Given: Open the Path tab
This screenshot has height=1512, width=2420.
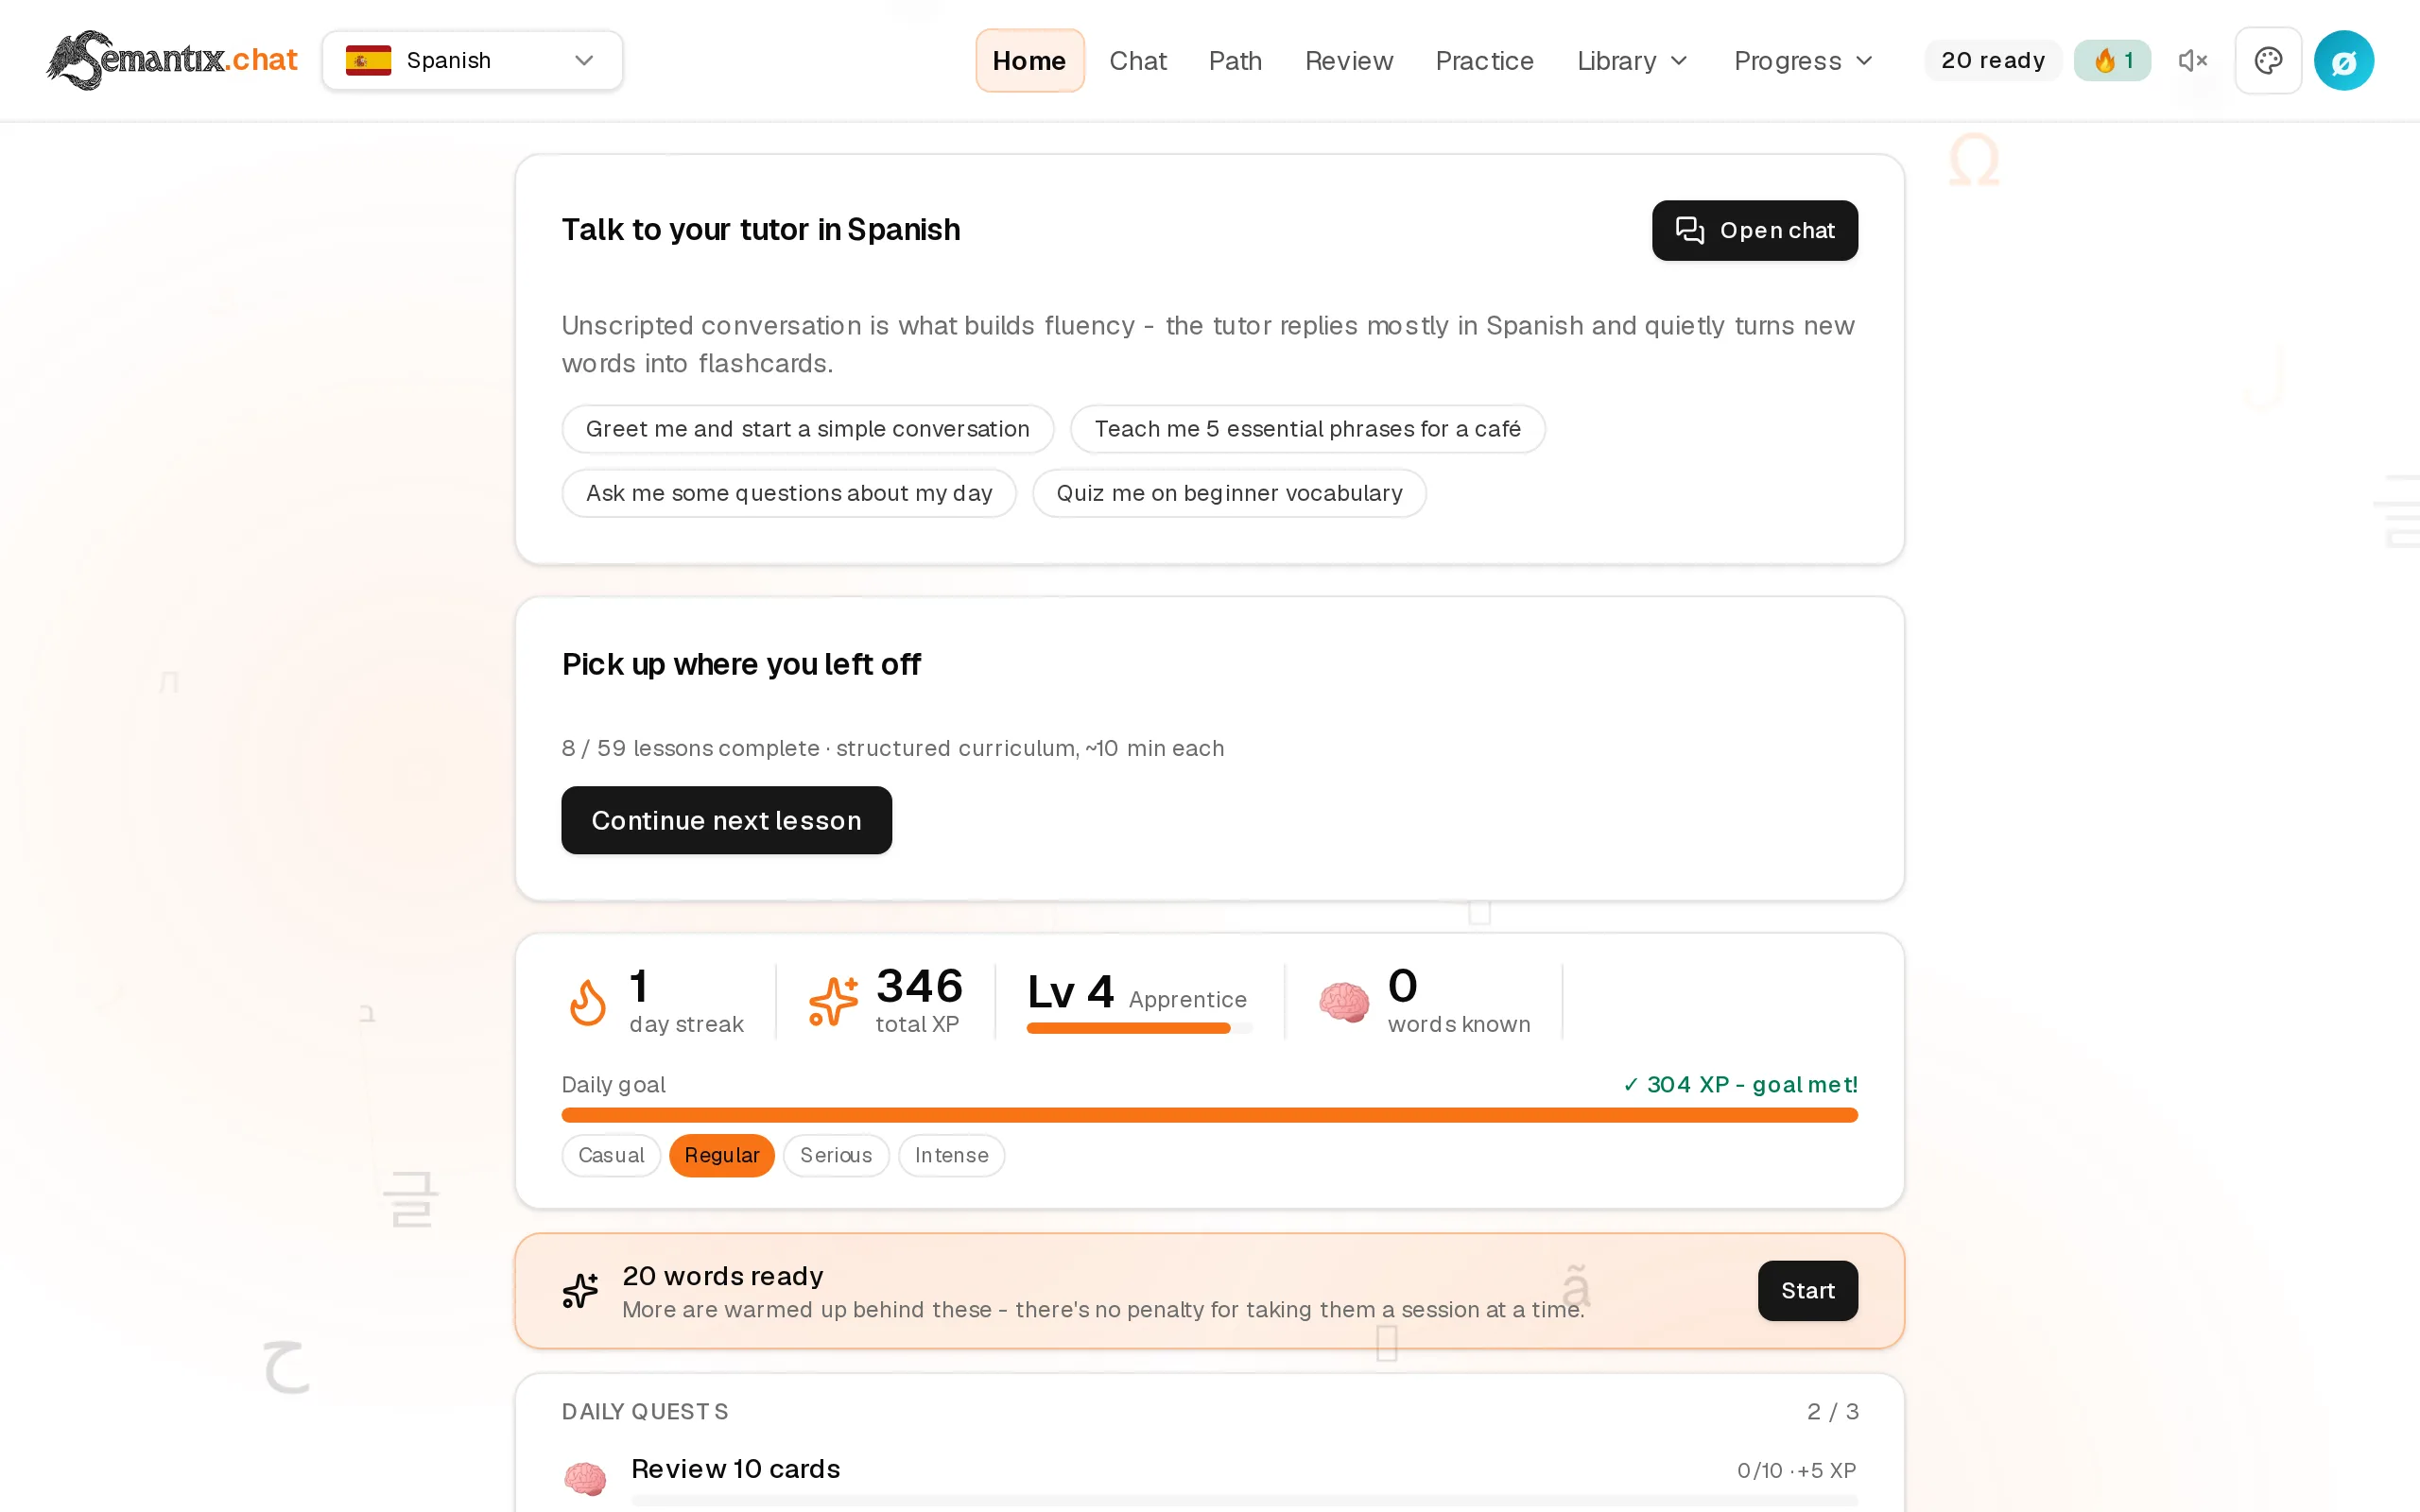Looking at the screenshot, I should tap(1235, 61).
